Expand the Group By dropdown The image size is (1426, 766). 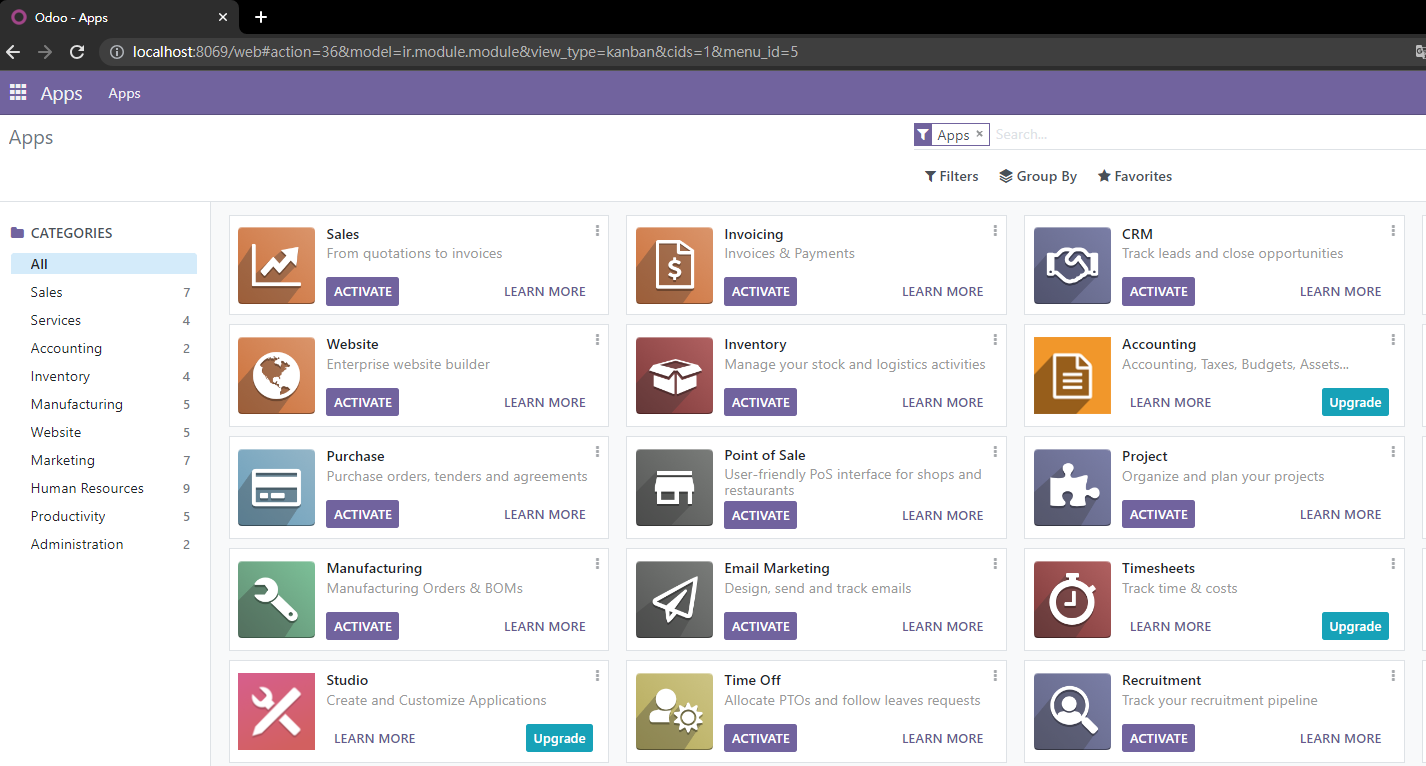click(x=1038, y=176)
